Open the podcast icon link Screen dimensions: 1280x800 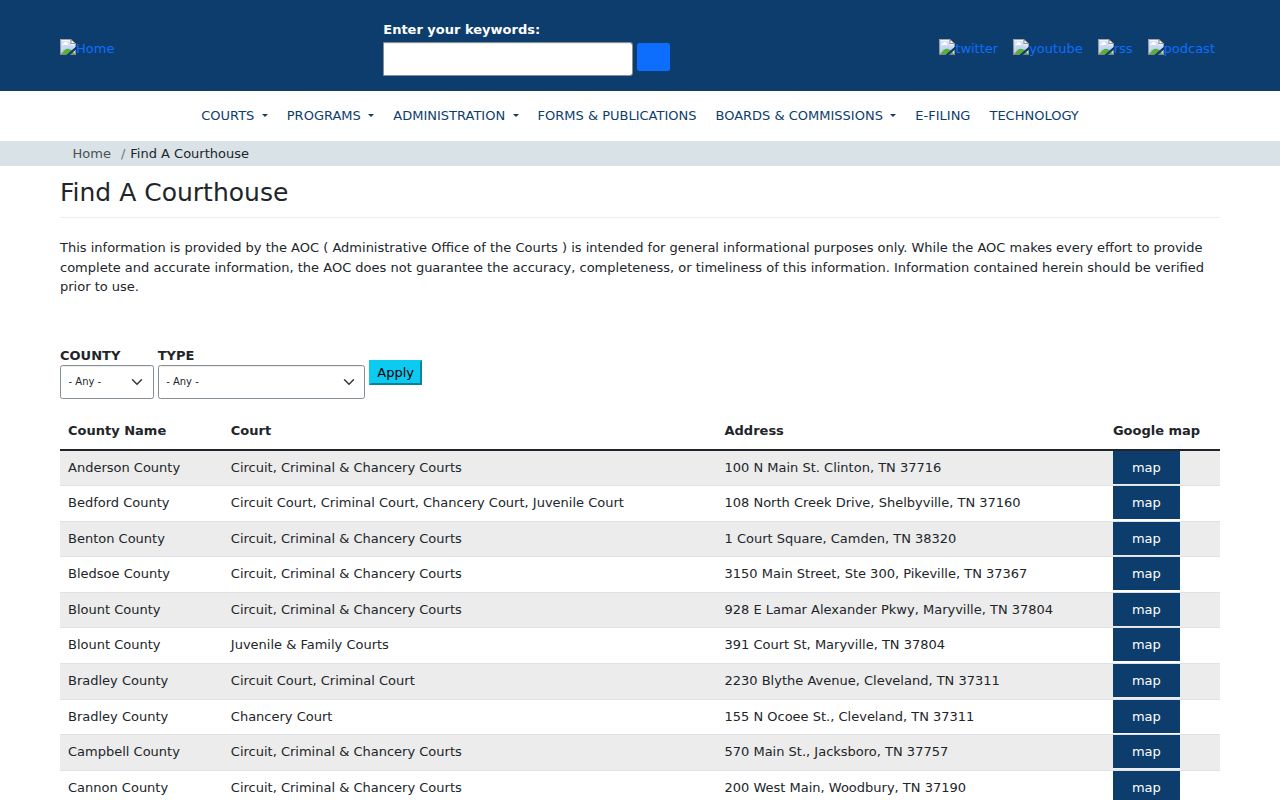tap(1181, 48)
